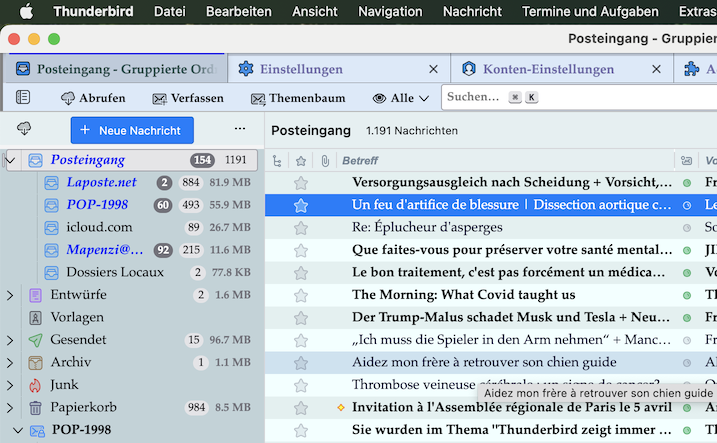Click Verfassen to compose a message
The image size is (717, 443).
coord(188,98)
